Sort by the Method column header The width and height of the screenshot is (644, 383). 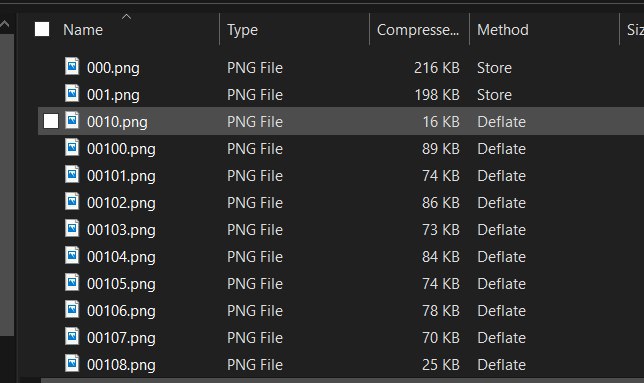pyautogui.click(x=503, y=30)
